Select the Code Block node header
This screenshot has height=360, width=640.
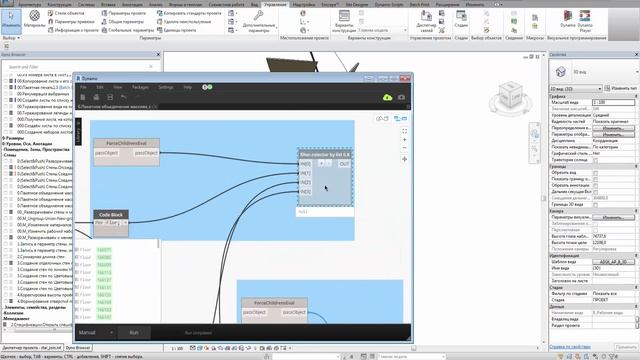pos(111,214)
